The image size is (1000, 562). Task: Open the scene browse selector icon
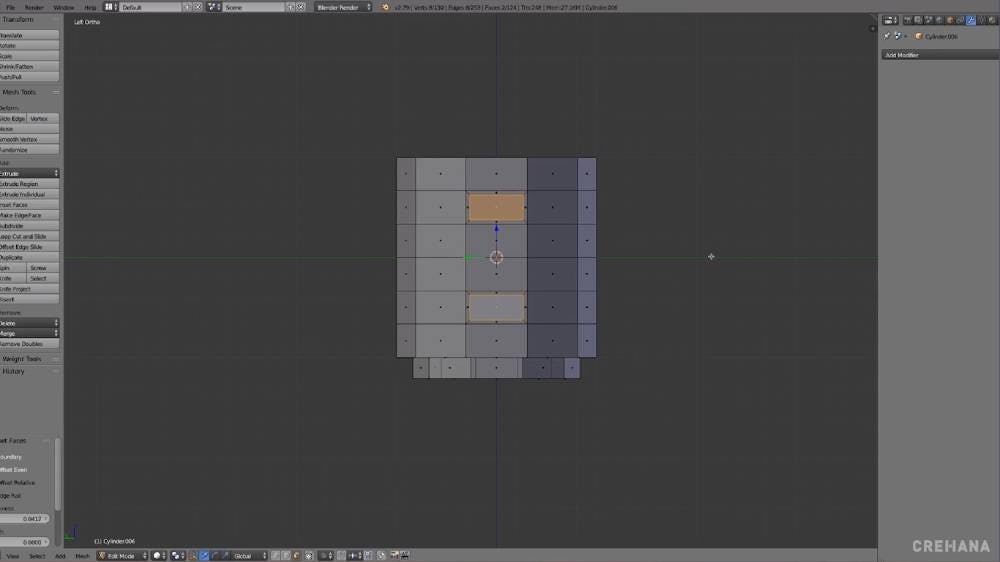click(214, 7)
